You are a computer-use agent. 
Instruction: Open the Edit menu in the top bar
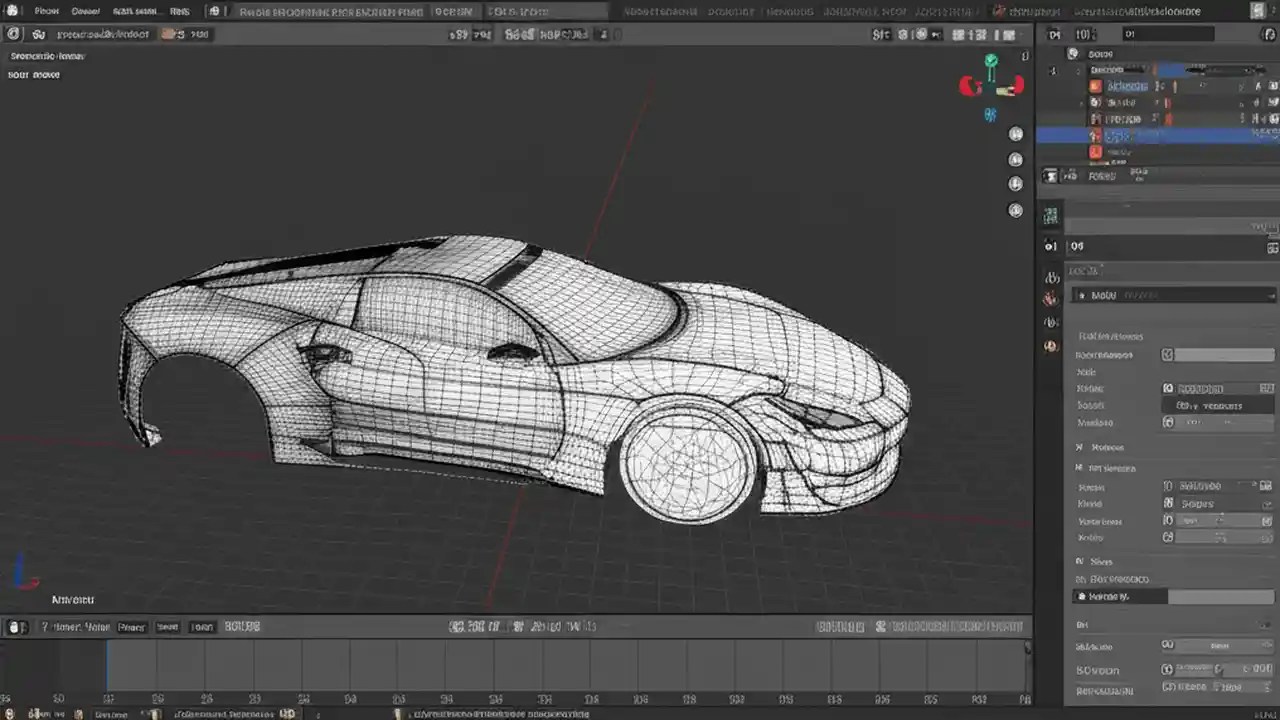coord(85,11)
